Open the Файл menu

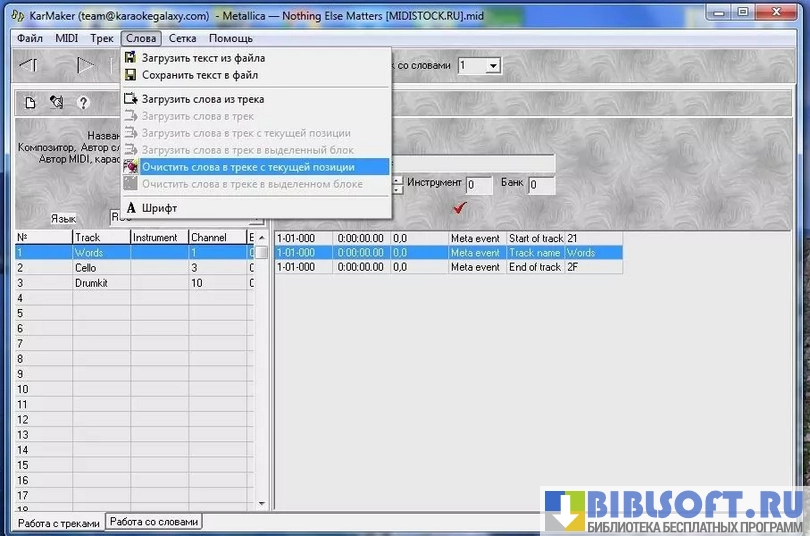tap(30, 38)
